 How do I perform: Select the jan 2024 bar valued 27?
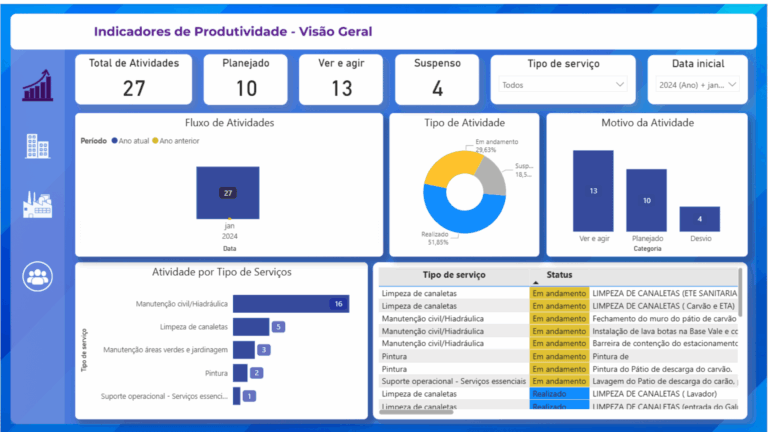[228, 193]
